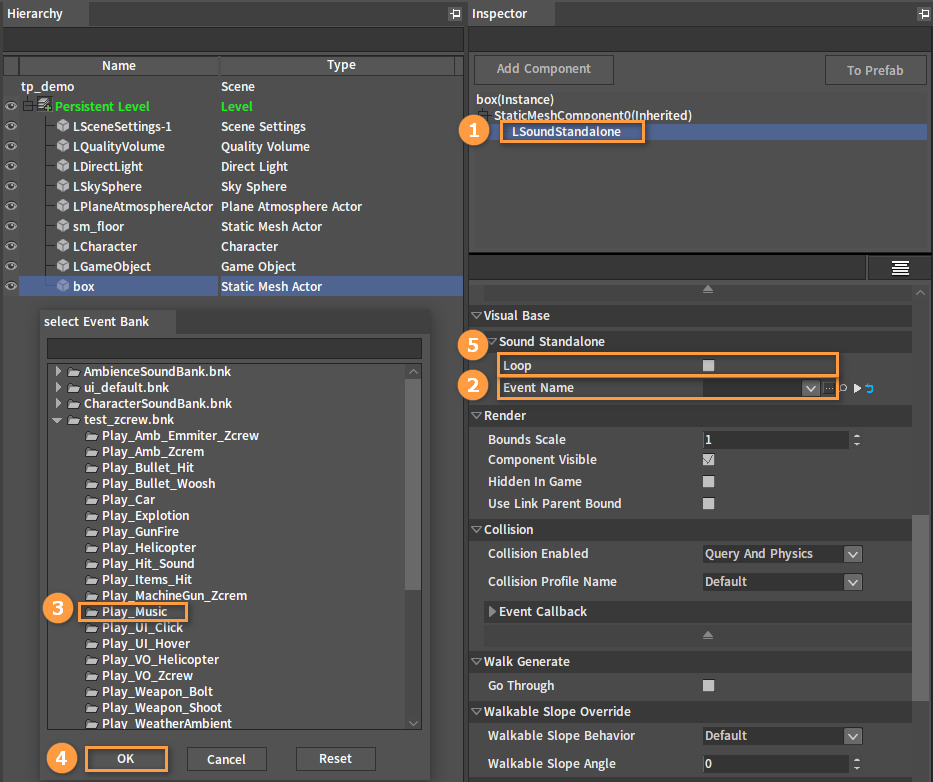The image size is (933, 782).
Task: Collapse the Render section
Action: point(476,415)
